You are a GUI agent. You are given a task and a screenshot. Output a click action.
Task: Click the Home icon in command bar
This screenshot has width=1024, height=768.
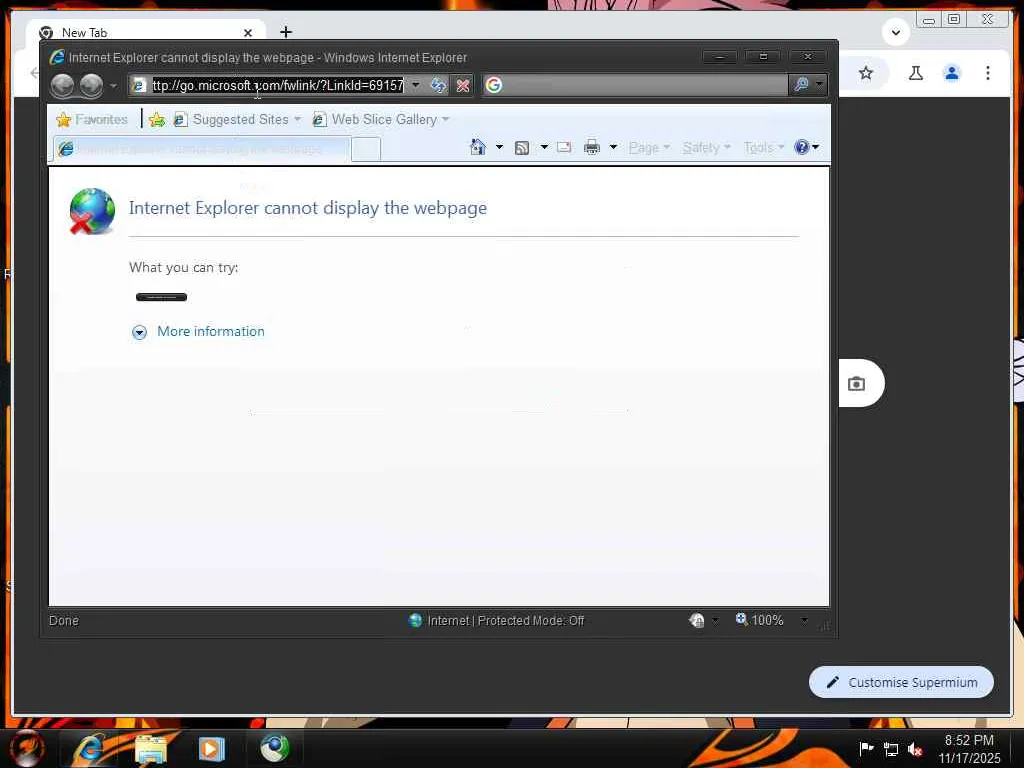pyautogui.click(x=478, y=148)
